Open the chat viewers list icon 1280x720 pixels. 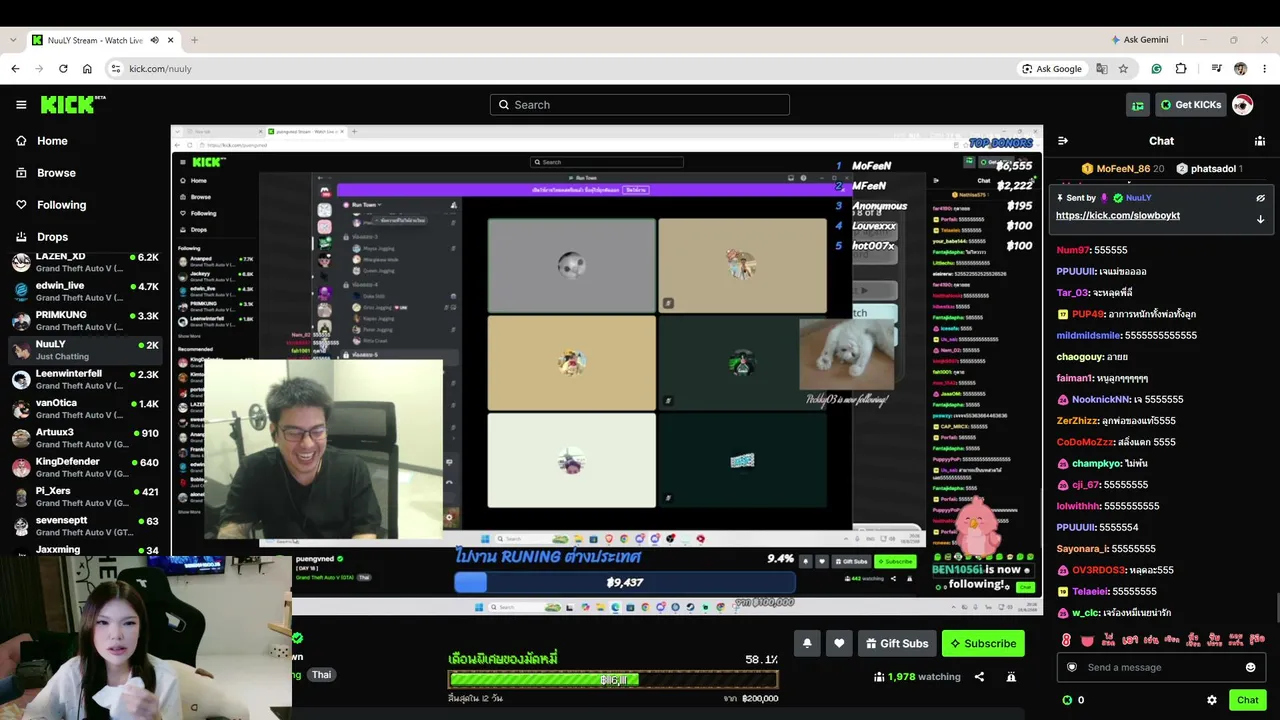point(1259,141)
